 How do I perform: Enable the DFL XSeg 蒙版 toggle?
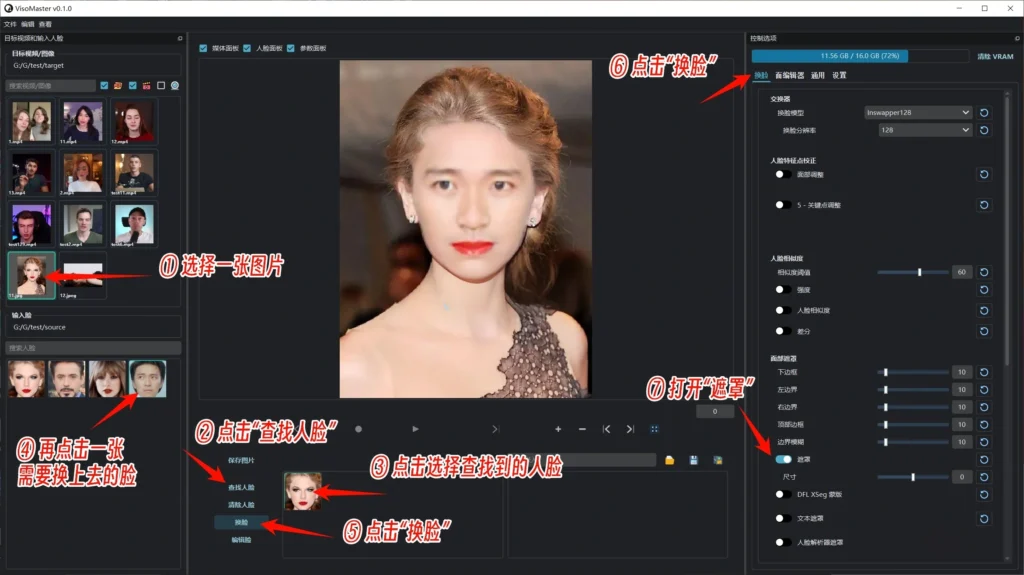[783, 494]
